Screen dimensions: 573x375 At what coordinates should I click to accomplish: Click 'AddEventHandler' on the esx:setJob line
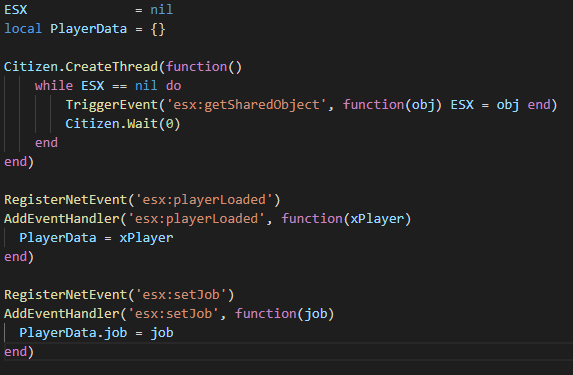click(62, 314)
